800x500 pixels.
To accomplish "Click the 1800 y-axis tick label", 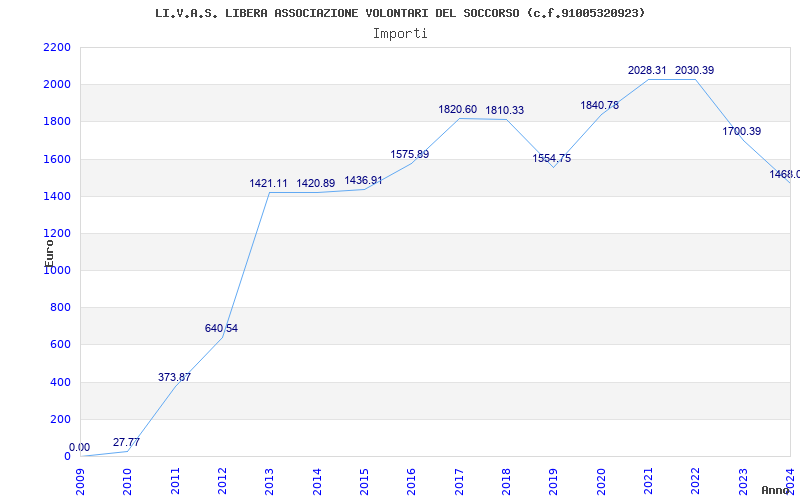I will click(57, 122).
